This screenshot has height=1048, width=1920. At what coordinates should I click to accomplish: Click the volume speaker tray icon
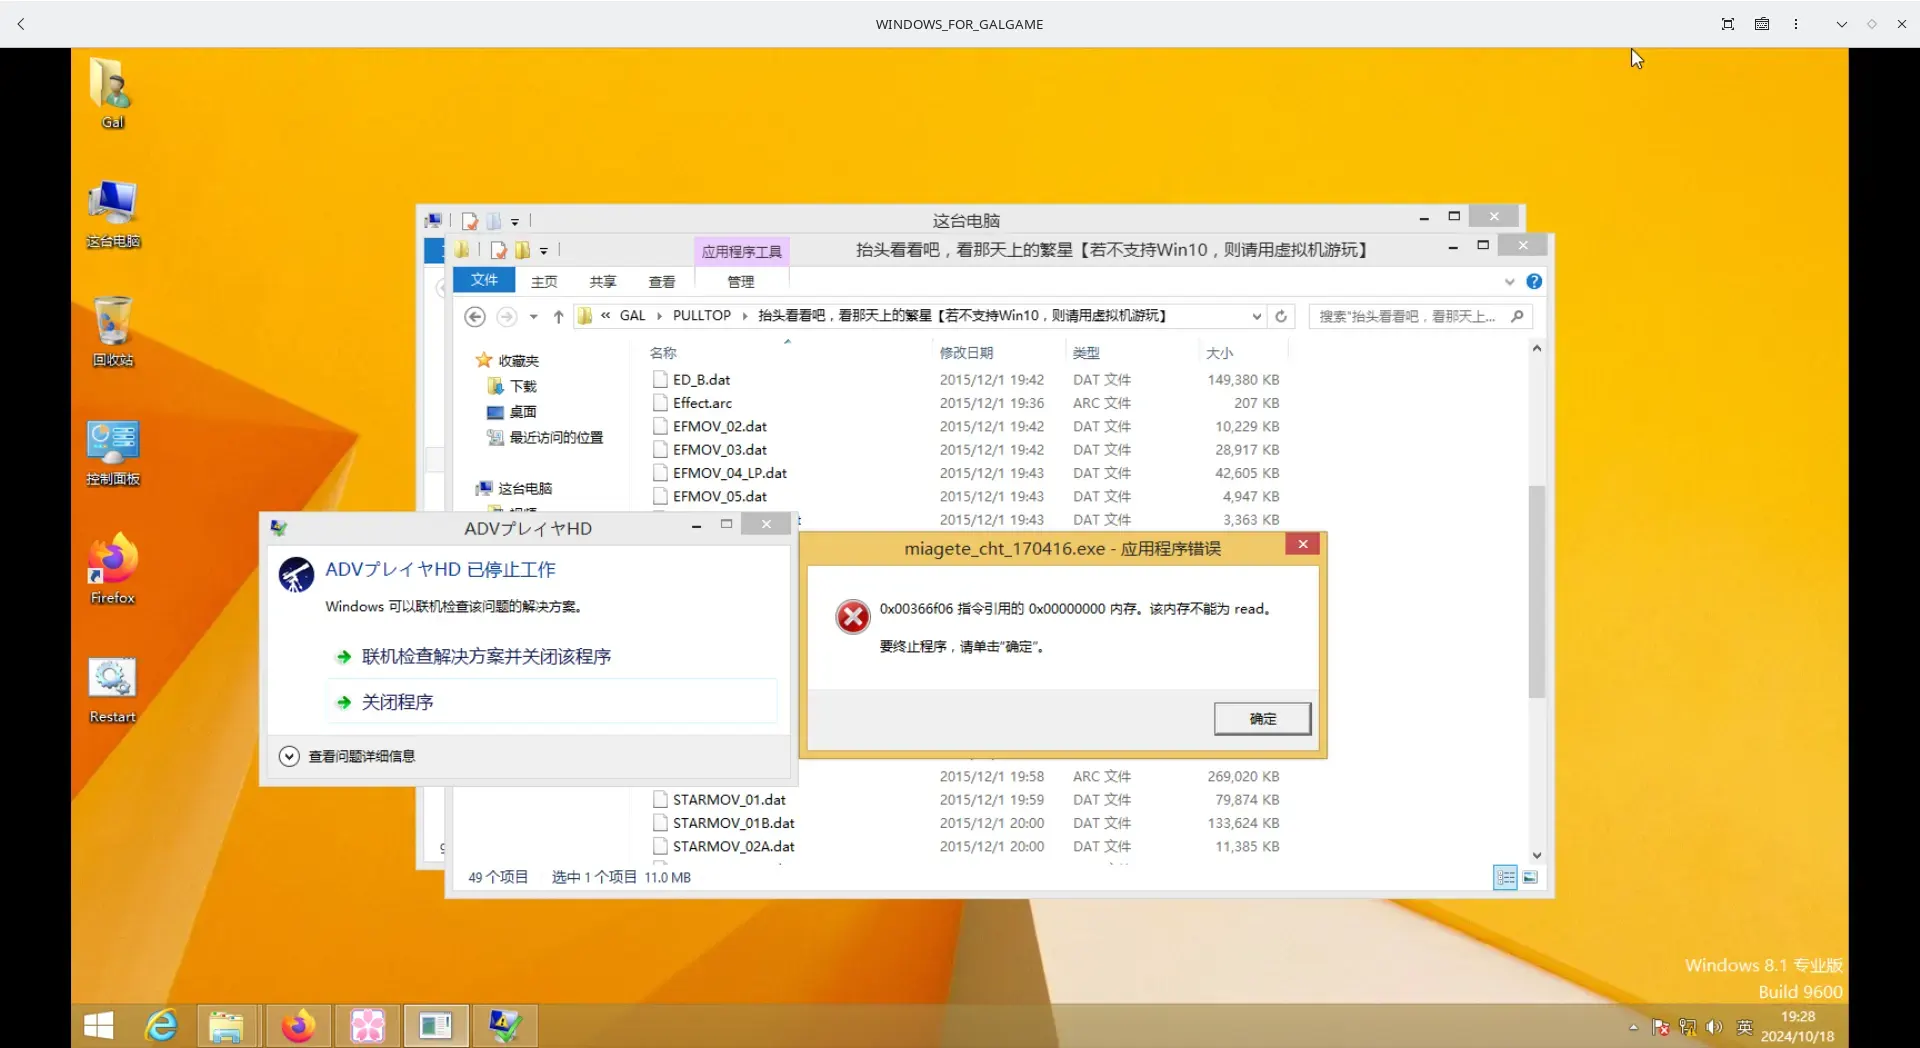coord(1714,1027)
